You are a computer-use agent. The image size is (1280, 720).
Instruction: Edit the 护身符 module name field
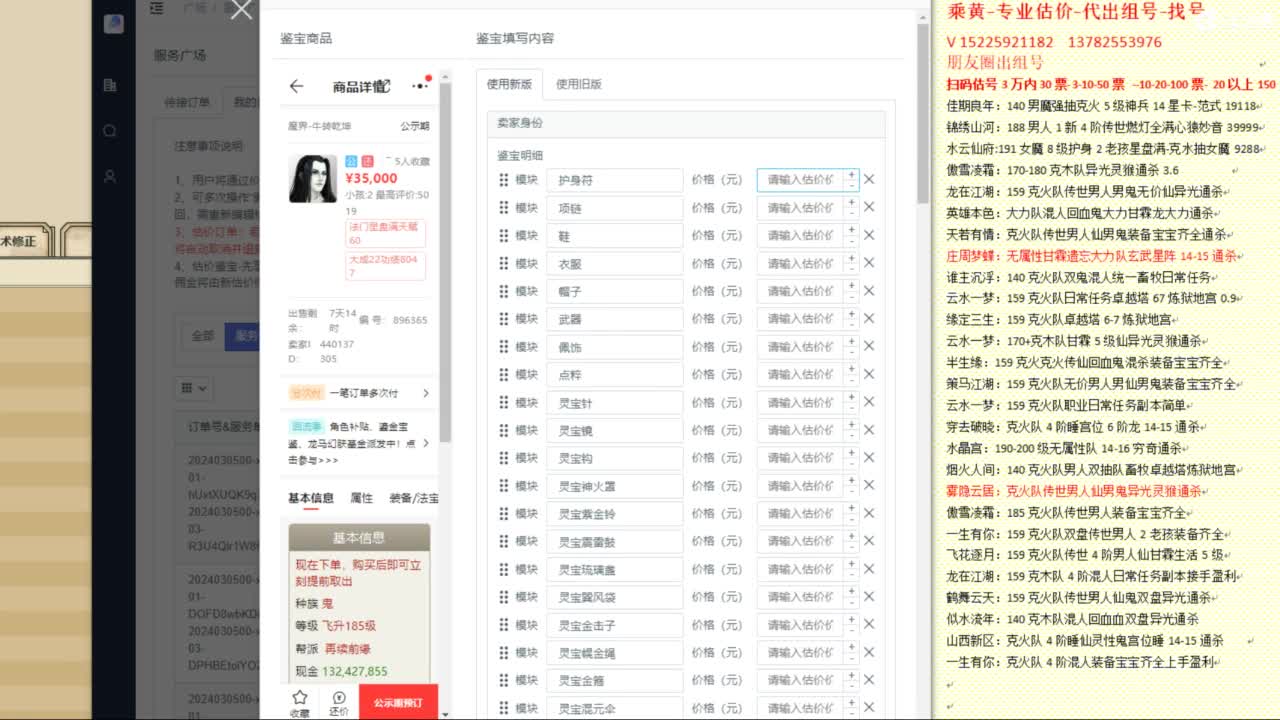click(614, 180)
